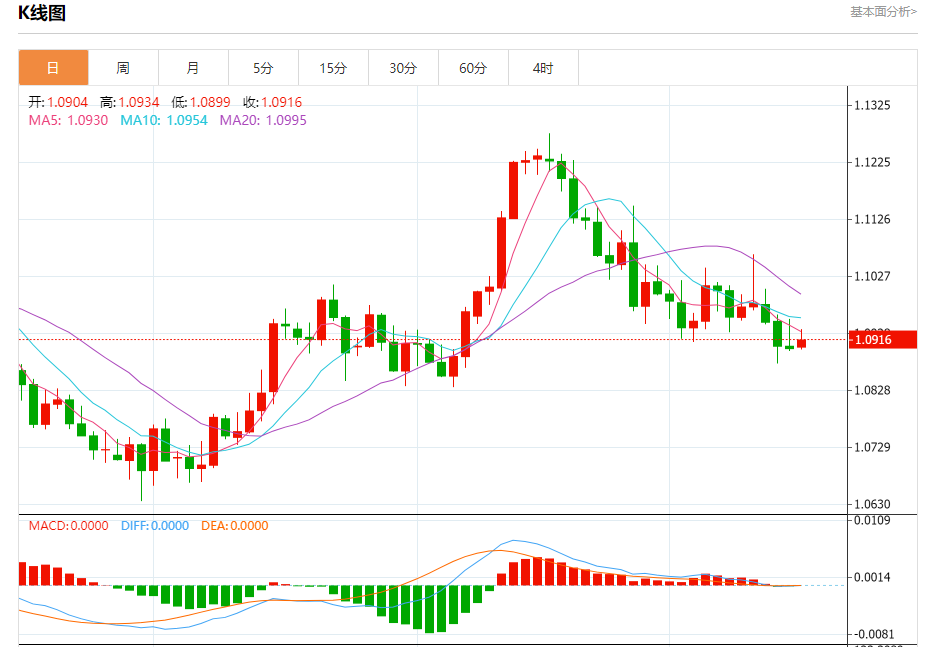Click the K线图 heading
930x647 pixels.
tap(42, 12)
